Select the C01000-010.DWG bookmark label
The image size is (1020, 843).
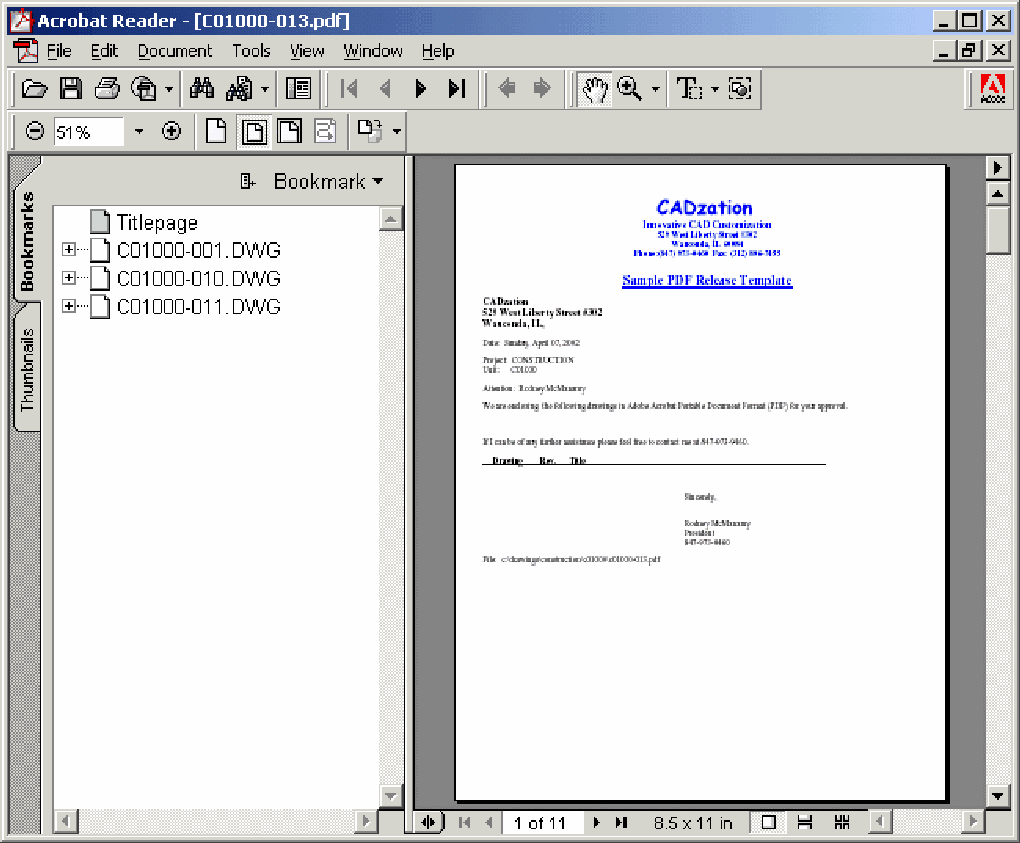click(198, 278)
